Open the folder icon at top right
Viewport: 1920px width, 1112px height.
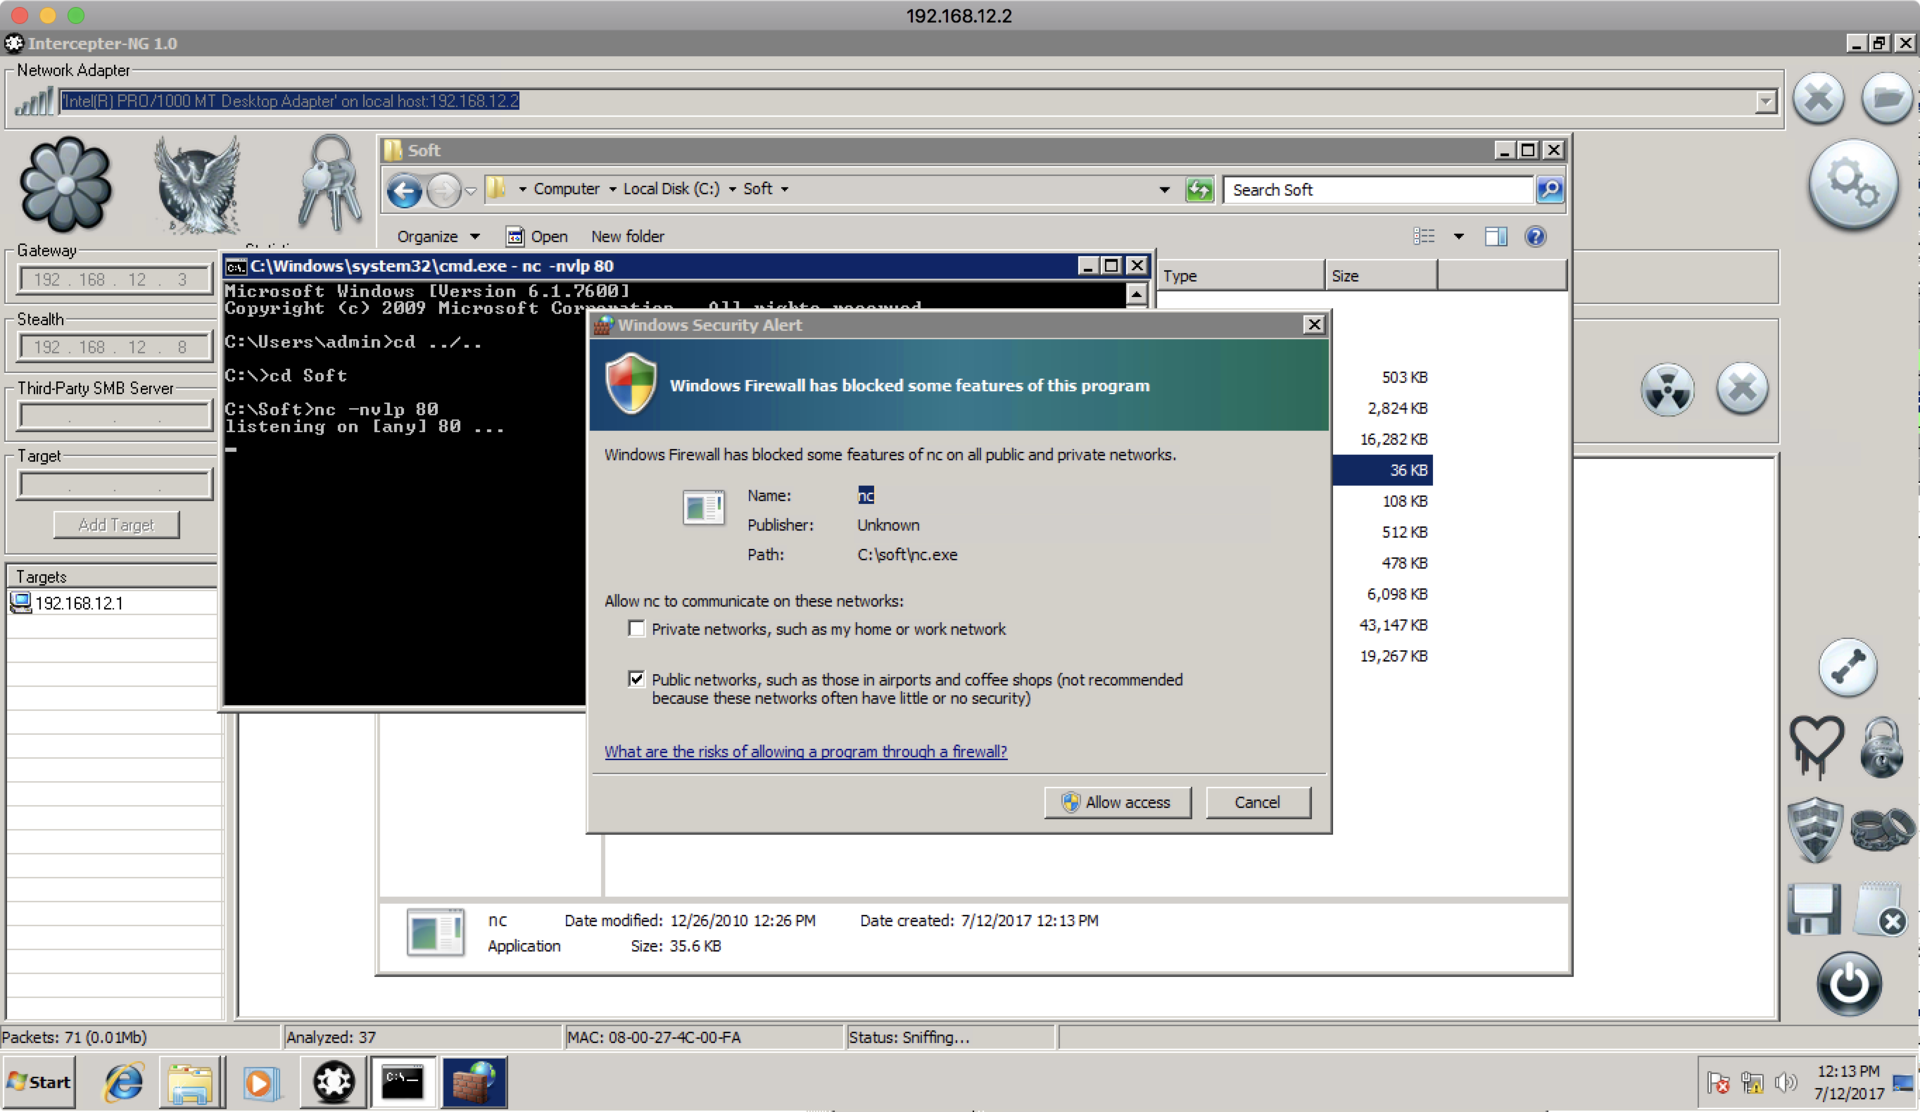point(1887,99)
